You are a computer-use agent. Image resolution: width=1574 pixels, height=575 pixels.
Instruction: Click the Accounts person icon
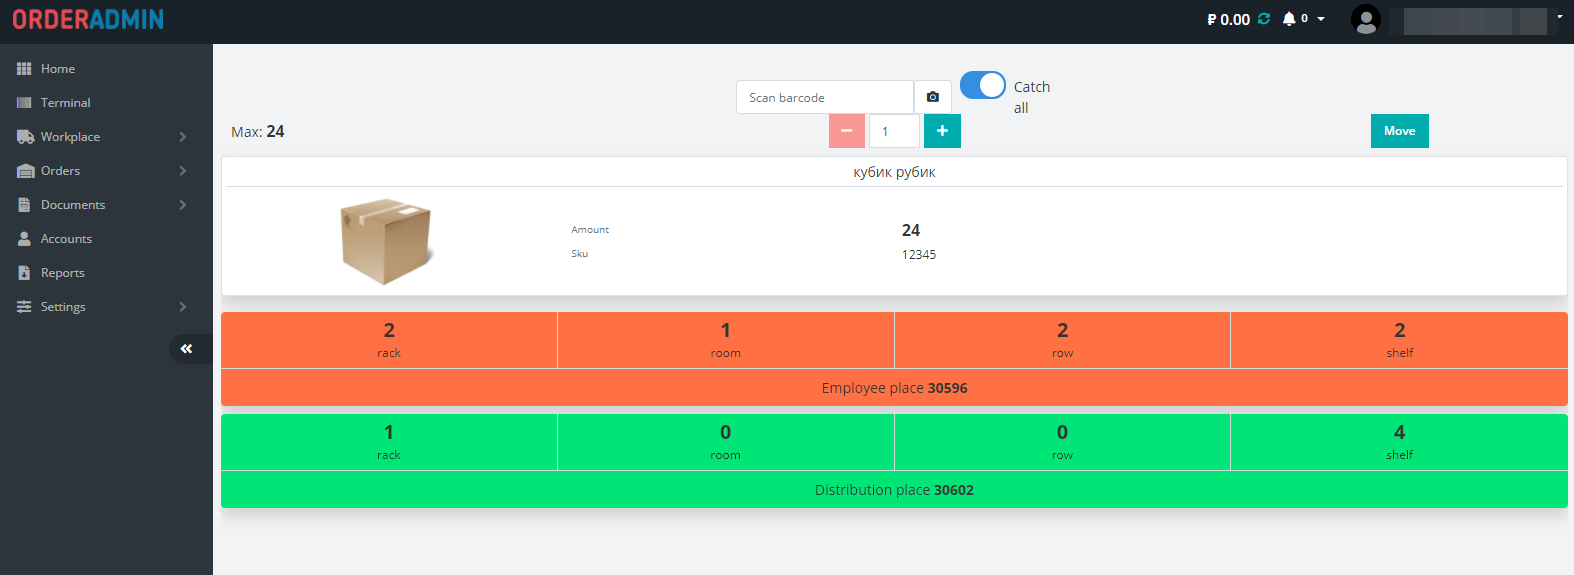pyautogui.click(x=24, y=239)
